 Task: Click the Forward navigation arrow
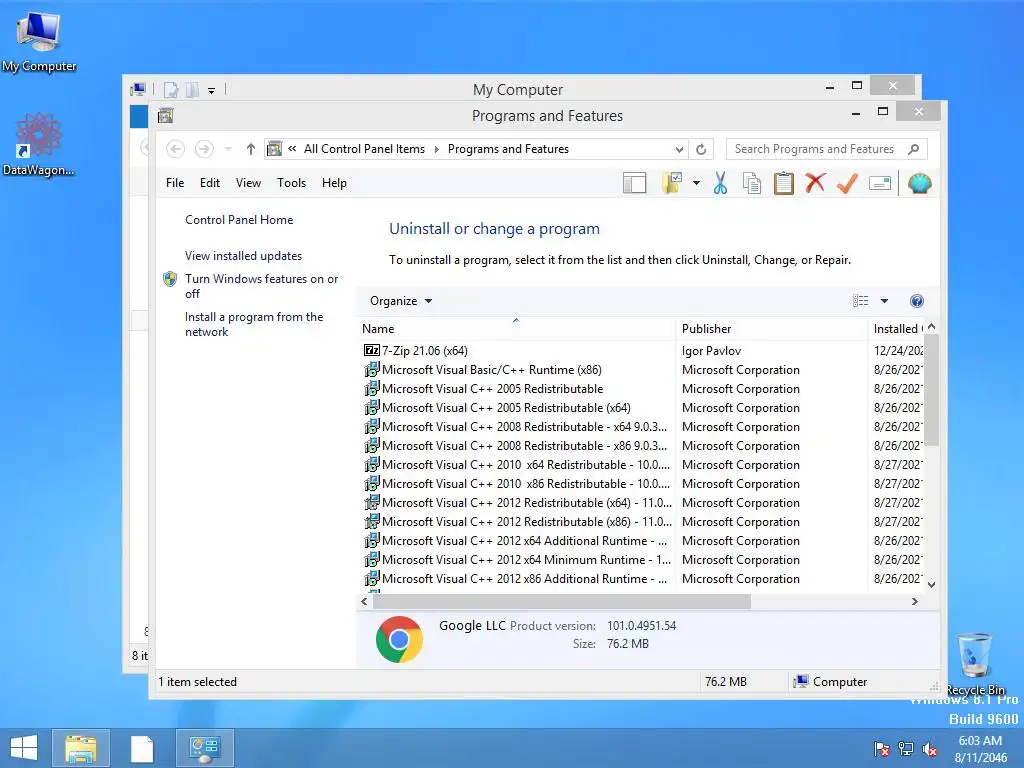coord(204,149)
